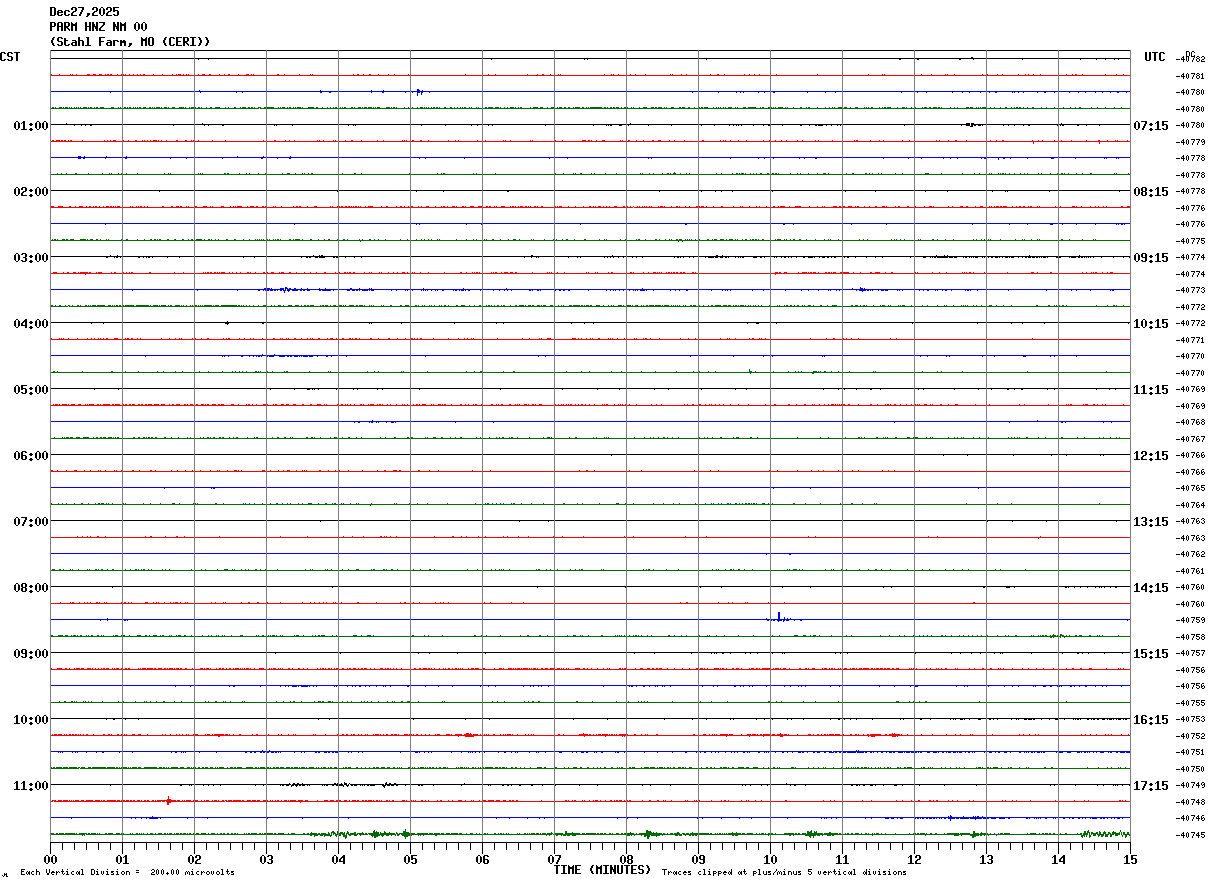Select the 08:00 CST time label

point(31,588)
